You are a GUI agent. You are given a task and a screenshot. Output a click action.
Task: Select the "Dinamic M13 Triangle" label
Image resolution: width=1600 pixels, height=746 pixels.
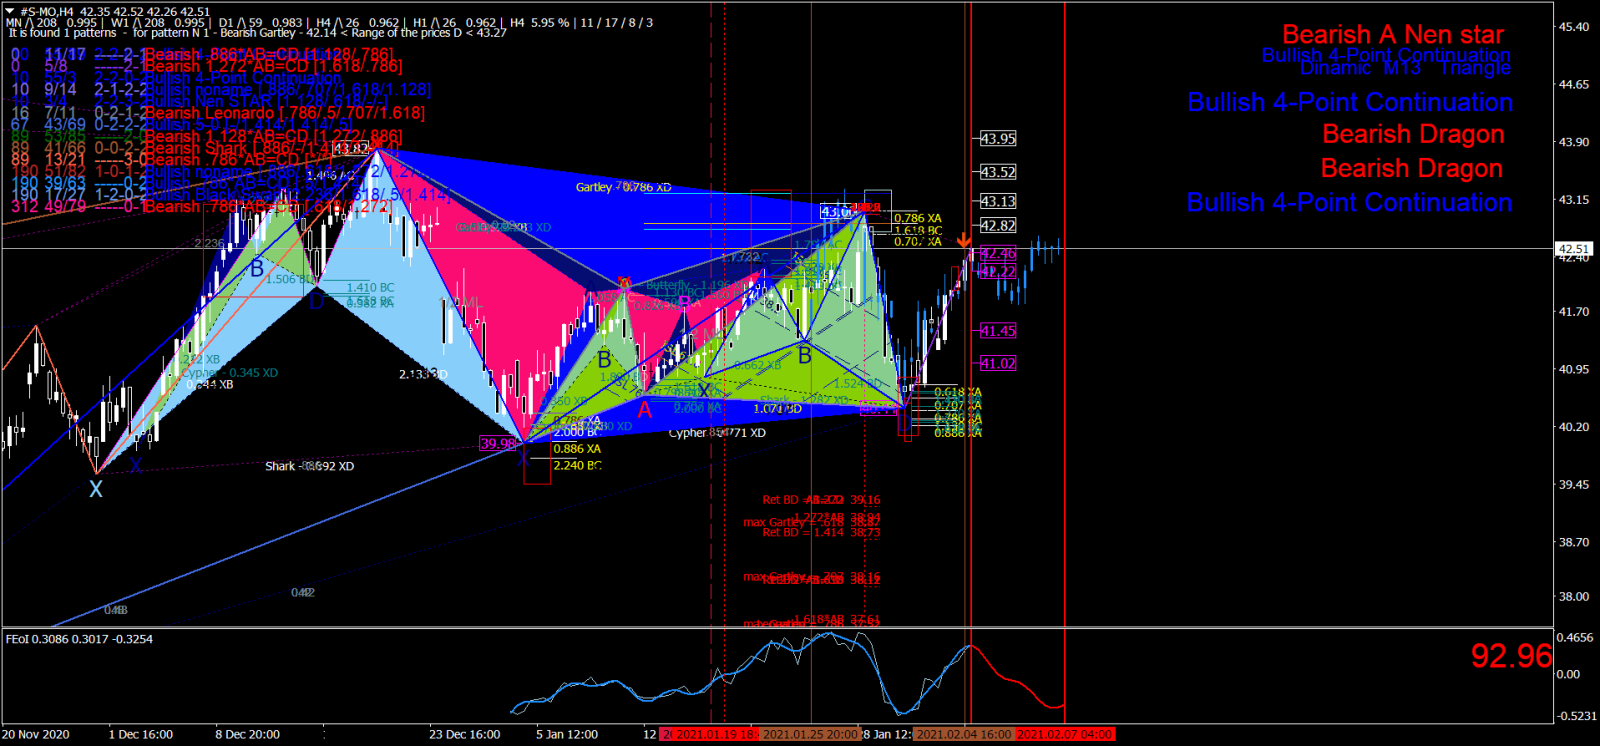tap(1405, 68)
